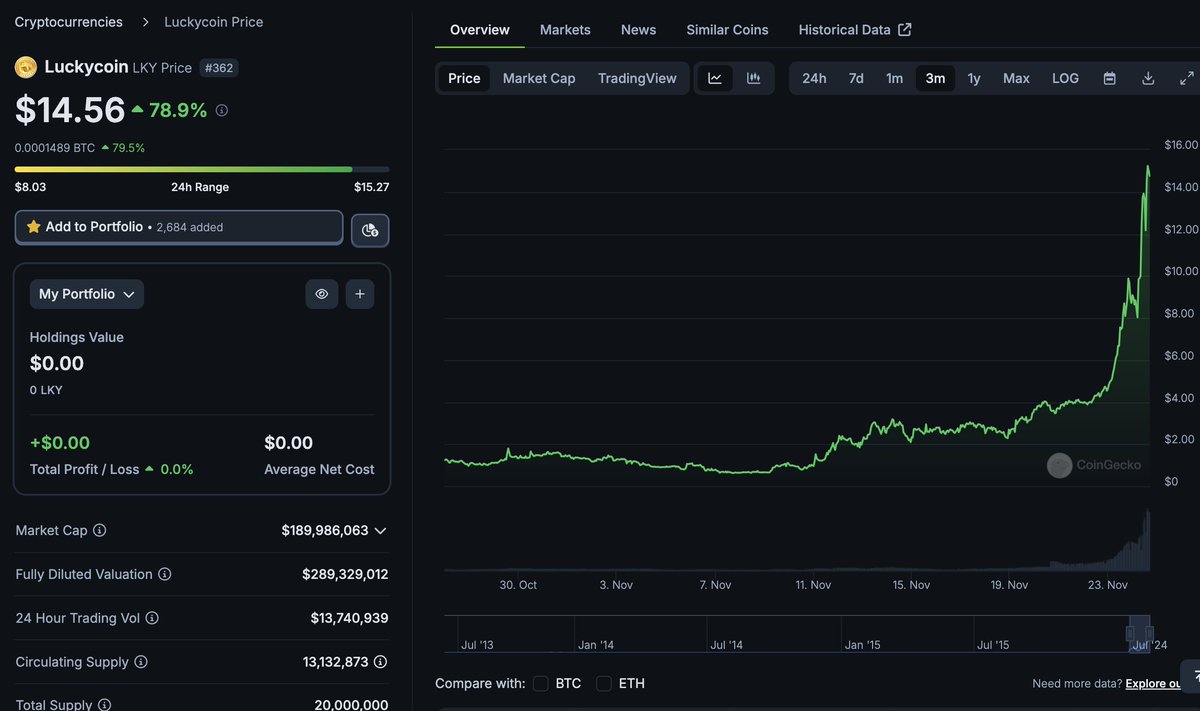Image resolution: width=1200 pixels, height=711 pixels.
Task: Expand the Market Cap value chevron
Action: coord(380,531)
